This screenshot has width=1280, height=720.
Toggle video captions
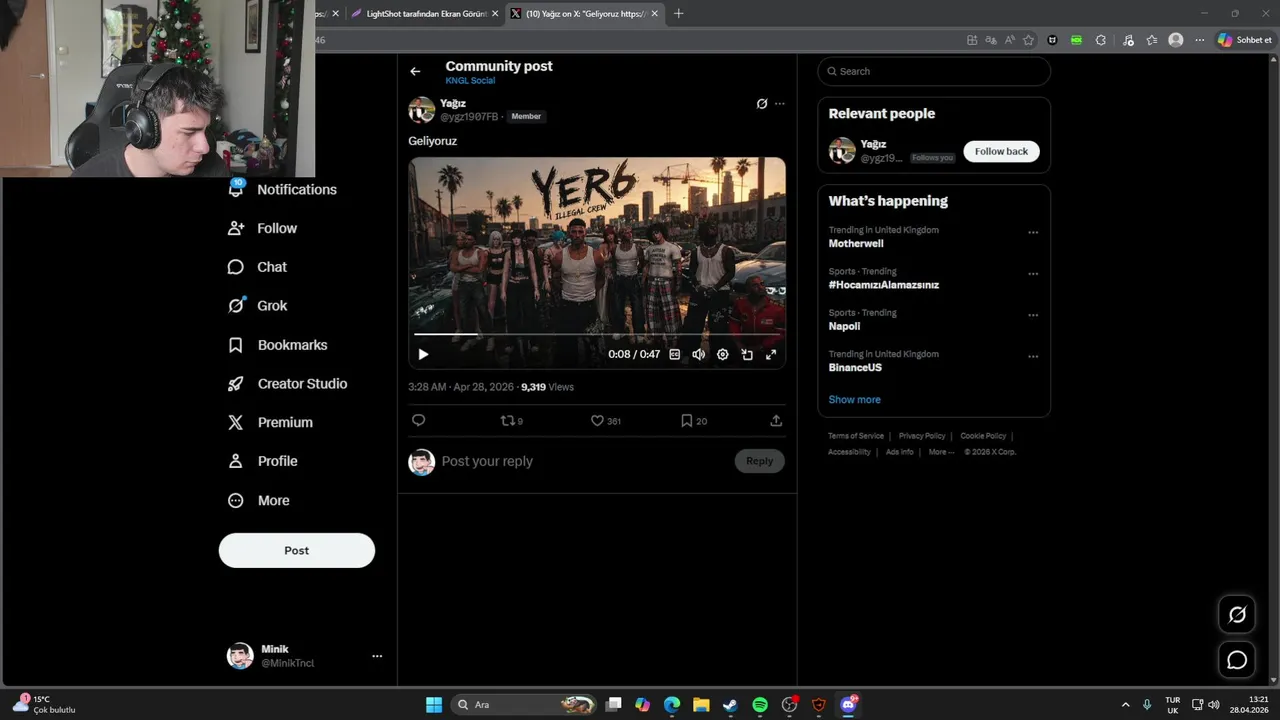675,354
